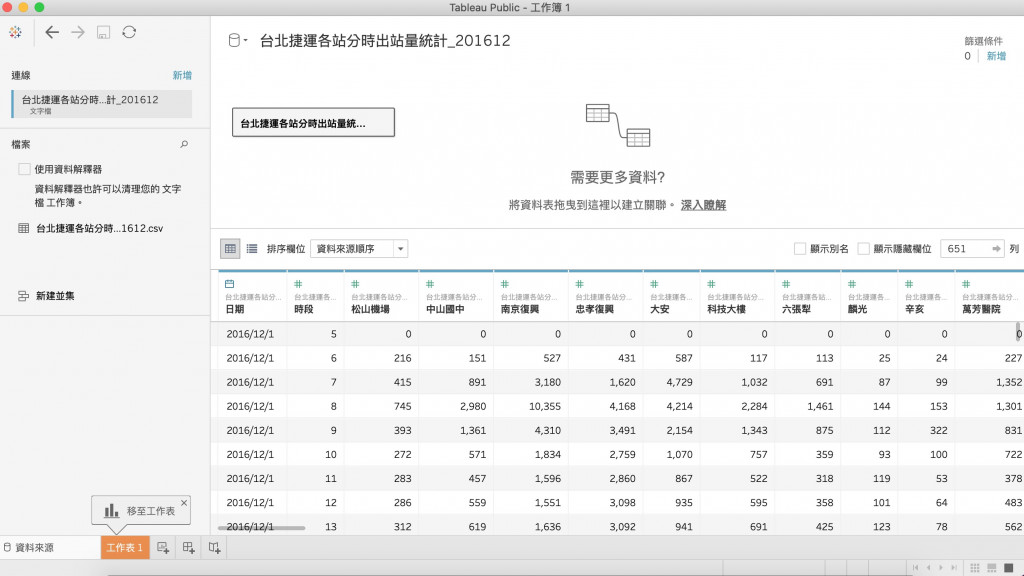Select the 台北捷運各站分時…1612.csv file
This screenshot has width=1024, height=576.
99,229
